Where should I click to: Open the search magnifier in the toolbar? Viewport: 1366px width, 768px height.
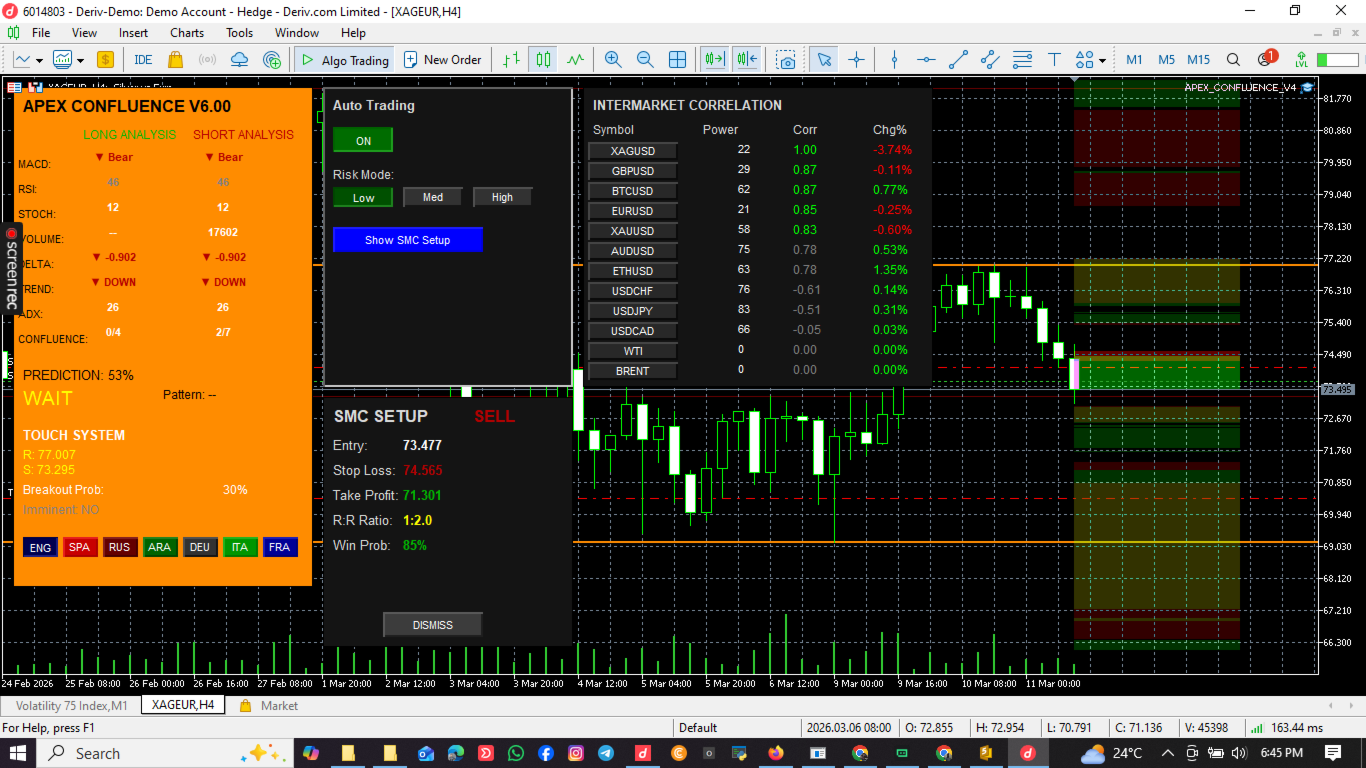pos(1234,60)
